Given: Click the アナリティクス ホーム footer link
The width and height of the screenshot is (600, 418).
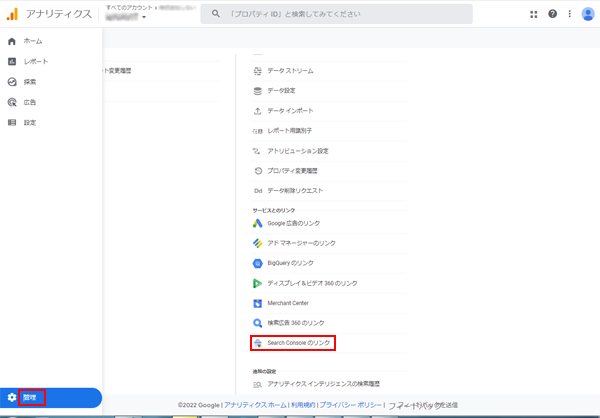Looking at the screenshot, I should [255, 405].
